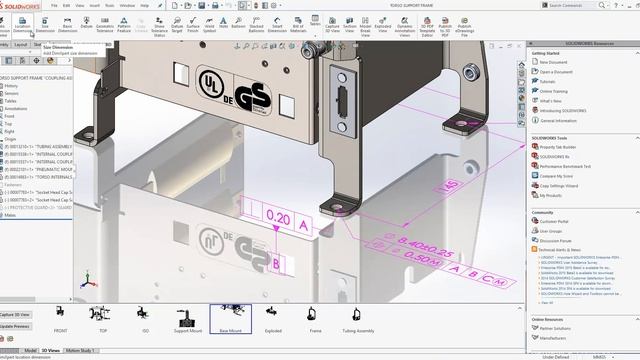Select the Exploded 3D view thumbnail
The height and width of the screenshot is (360, 640).
(x=273, y=319)
